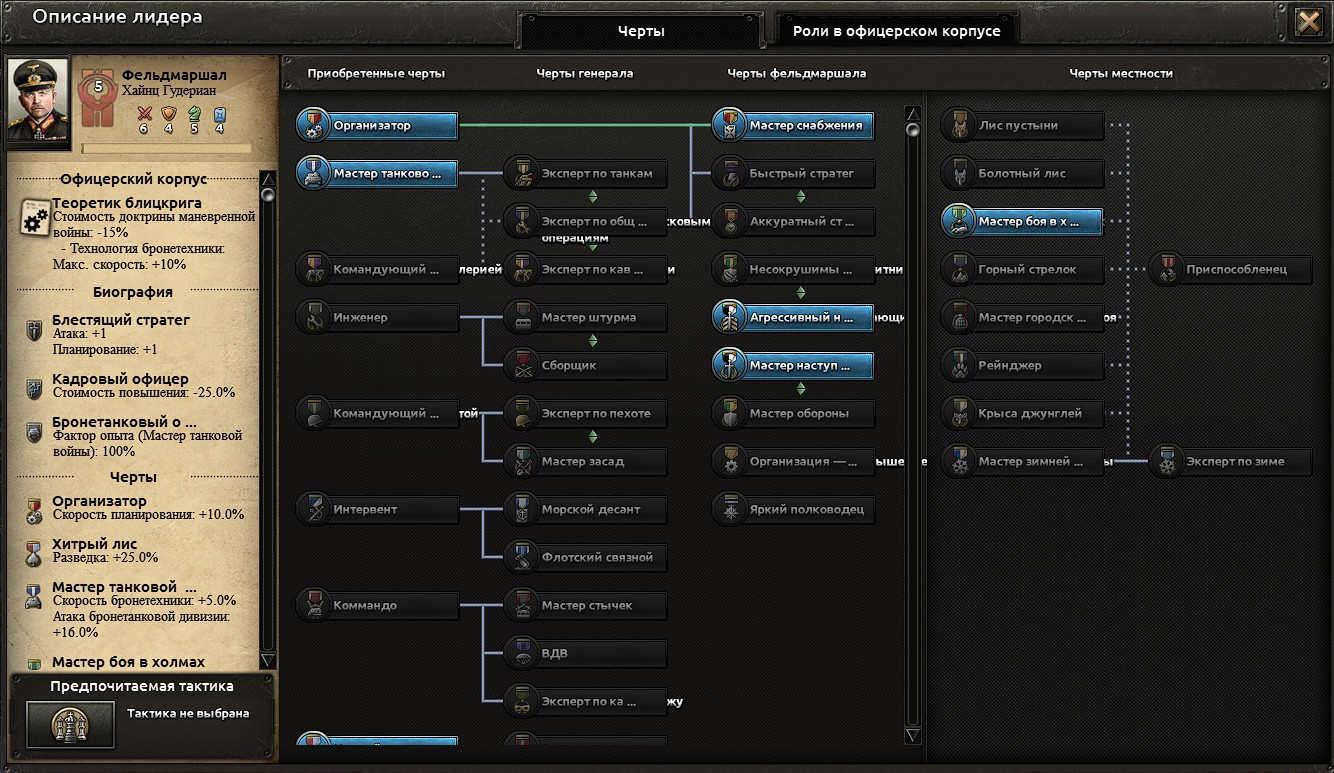Select the Эксперт по общ... trait
Image resolution: width=1334 pixels, height=773 pixels.
pyautogui.click(x=586, y=221)
